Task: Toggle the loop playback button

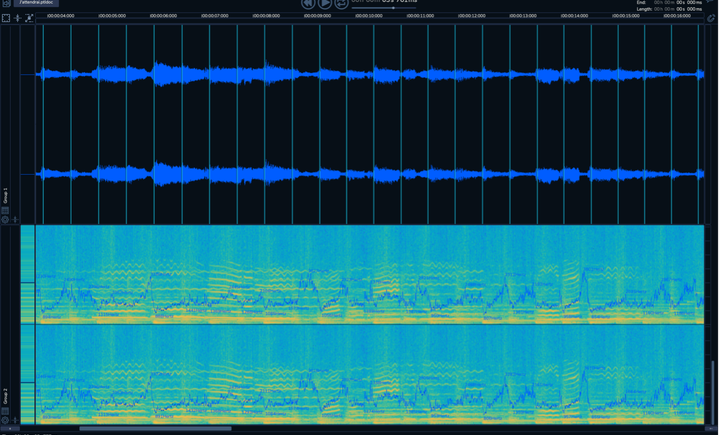Action: [342, 3]
